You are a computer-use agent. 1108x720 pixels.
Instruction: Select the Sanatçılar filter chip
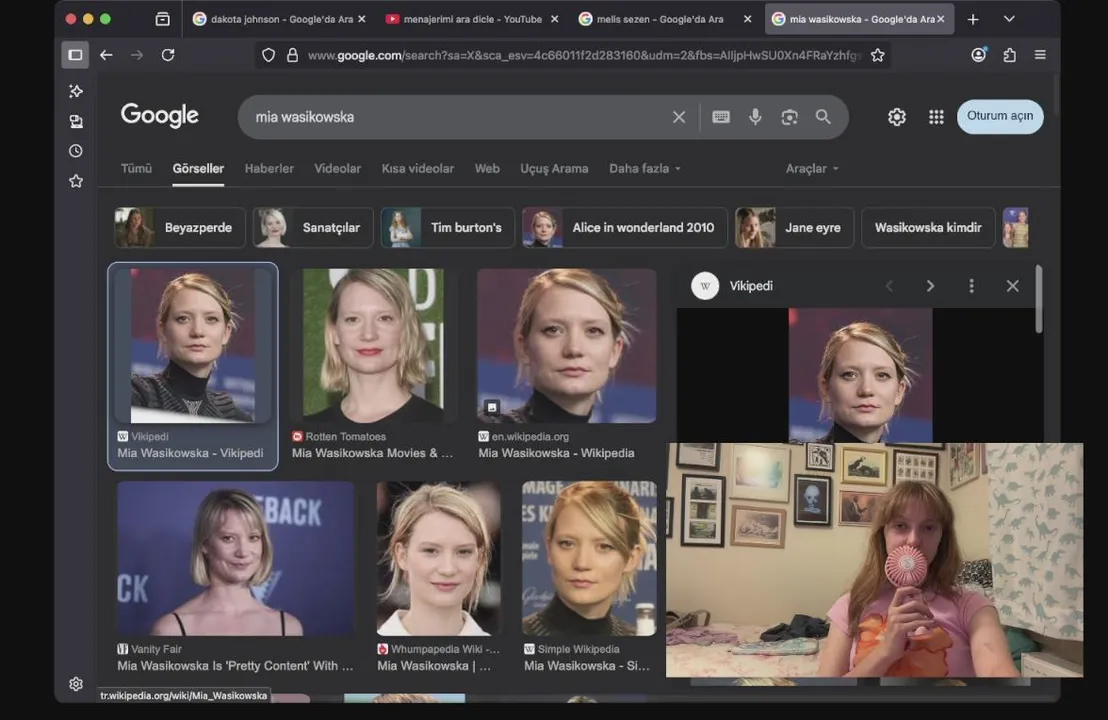click(312, 228)
